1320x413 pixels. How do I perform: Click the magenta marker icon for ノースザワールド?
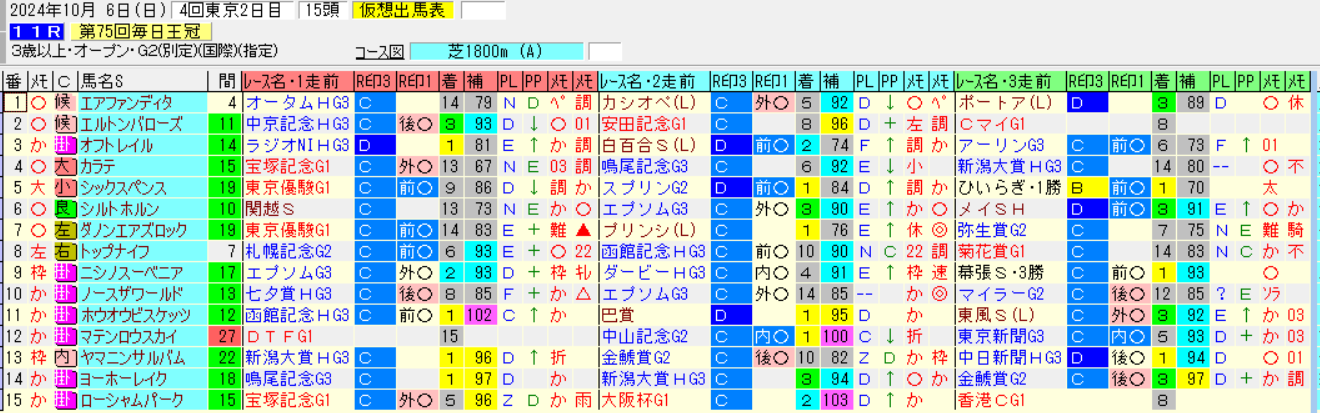coord(65,292)
